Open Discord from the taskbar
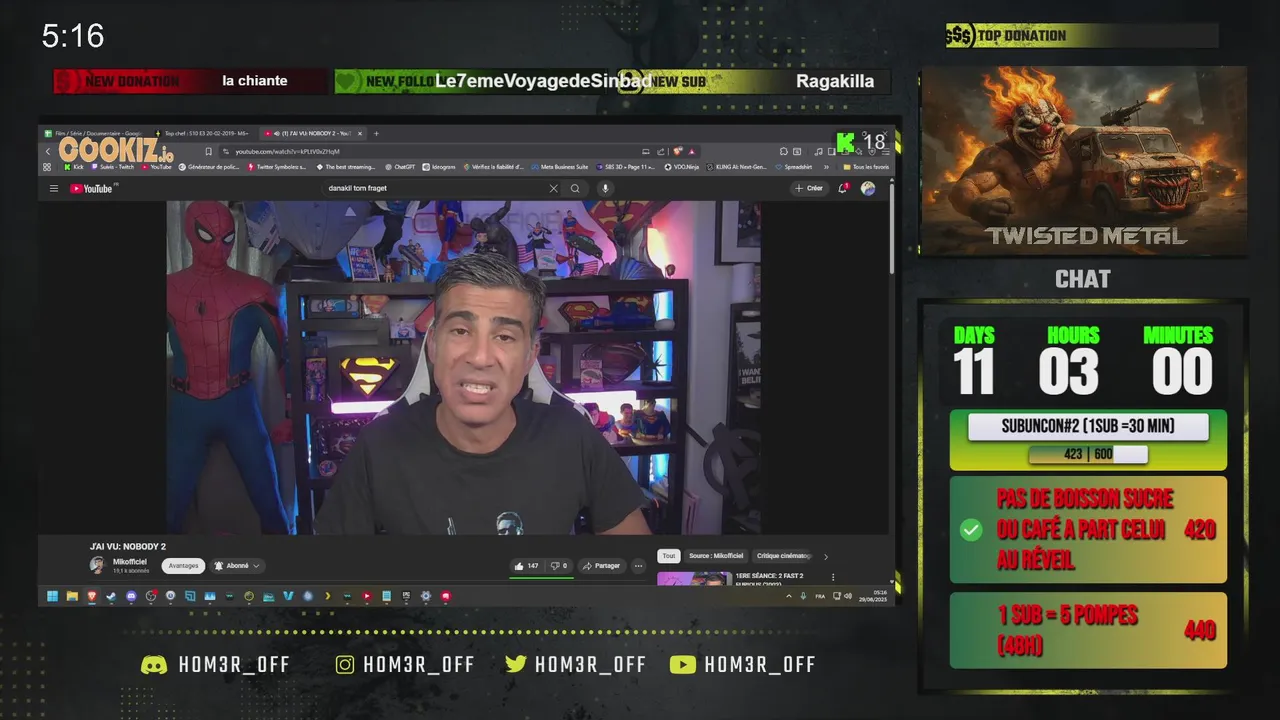The width and height of the screenshot is (1280, 720). tap(131, 596)
